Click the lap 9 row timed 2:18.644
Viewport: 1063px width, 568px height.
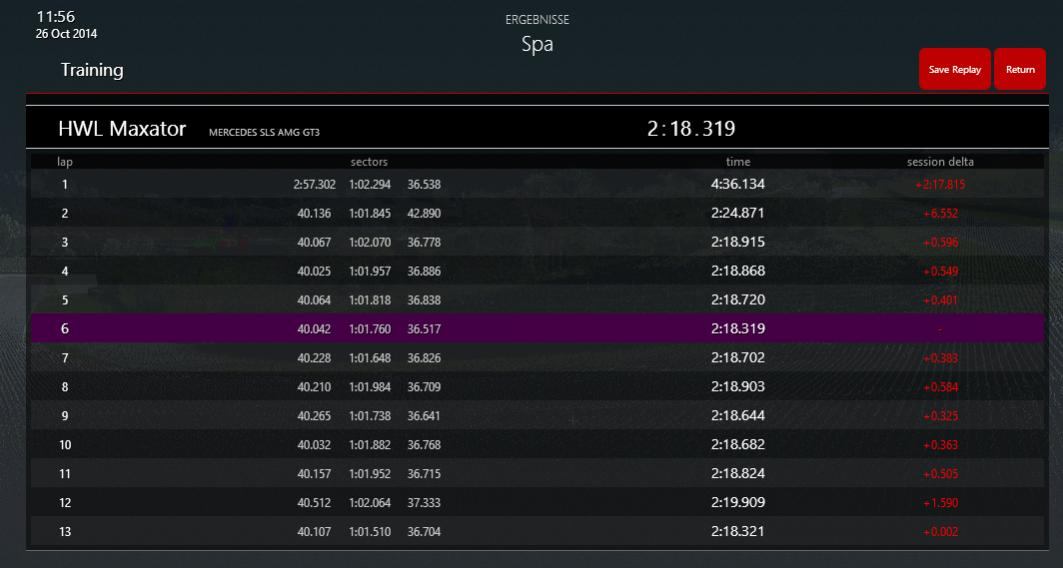[x=537, y=415]
